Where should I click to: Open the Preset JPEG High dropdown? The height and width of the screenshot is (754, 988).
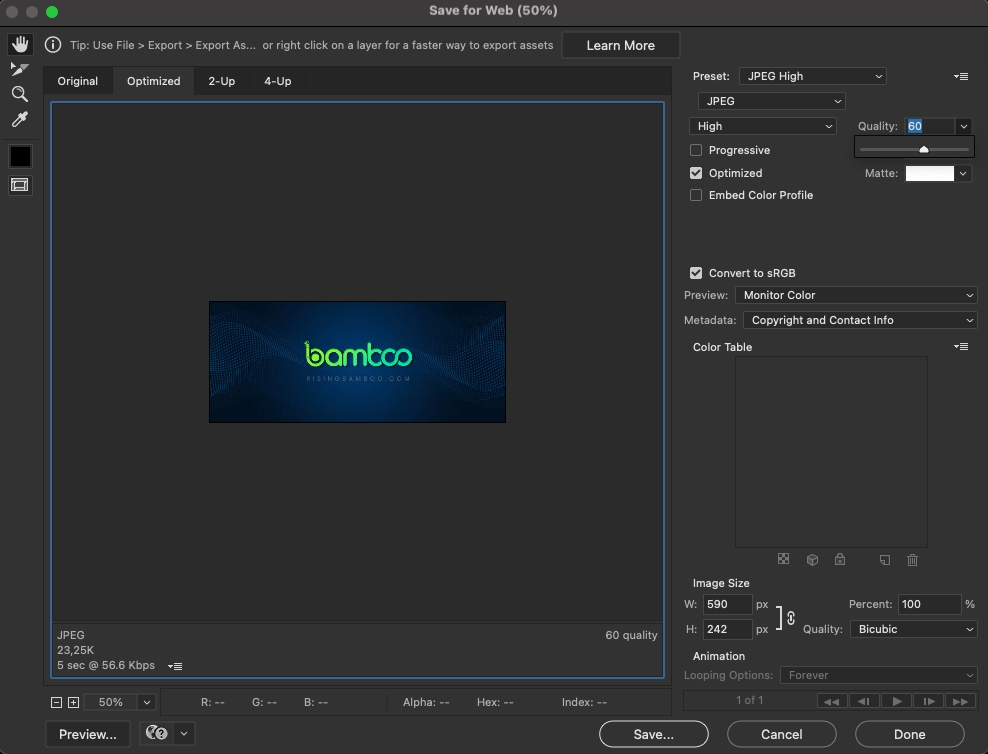click(812, 76)
